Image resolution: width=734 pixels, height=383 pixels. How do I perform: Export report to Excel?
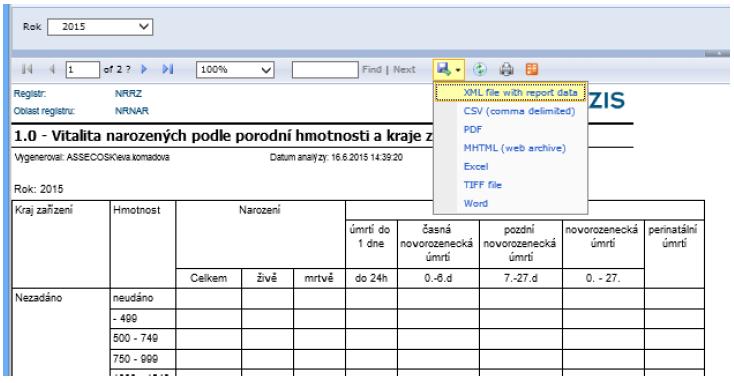pyautogui.click(x=476, y=167)
